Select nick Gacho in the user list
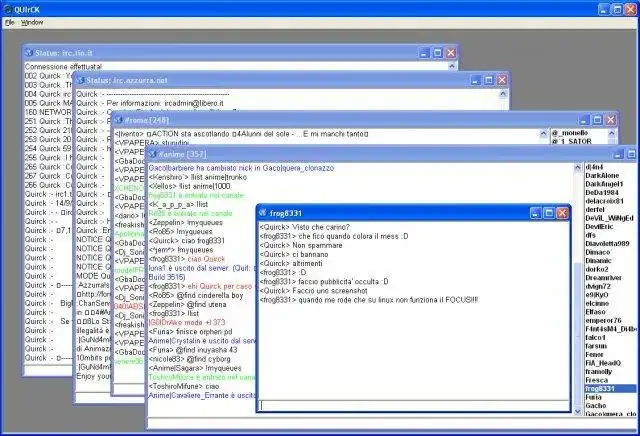The image size is (640, 436). tap(596, 406)
